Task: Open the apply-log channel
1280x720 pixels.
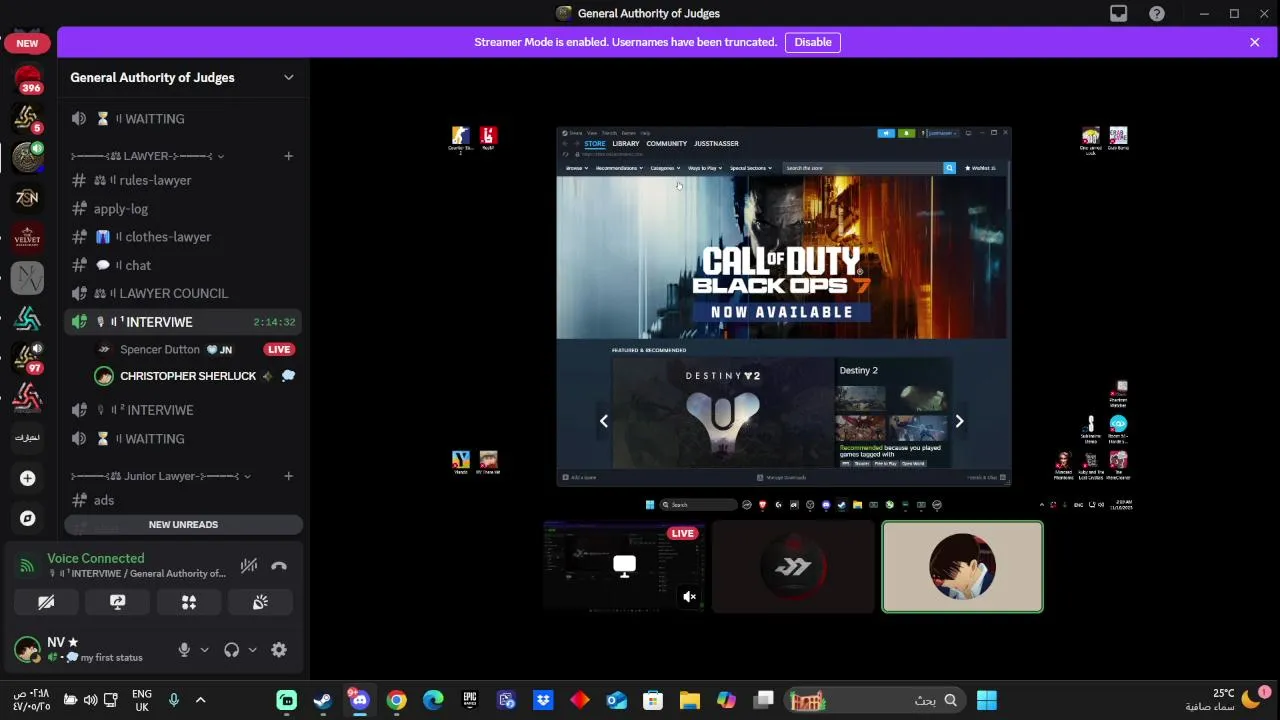Action: pyautogui.click(x=183, y=209)
